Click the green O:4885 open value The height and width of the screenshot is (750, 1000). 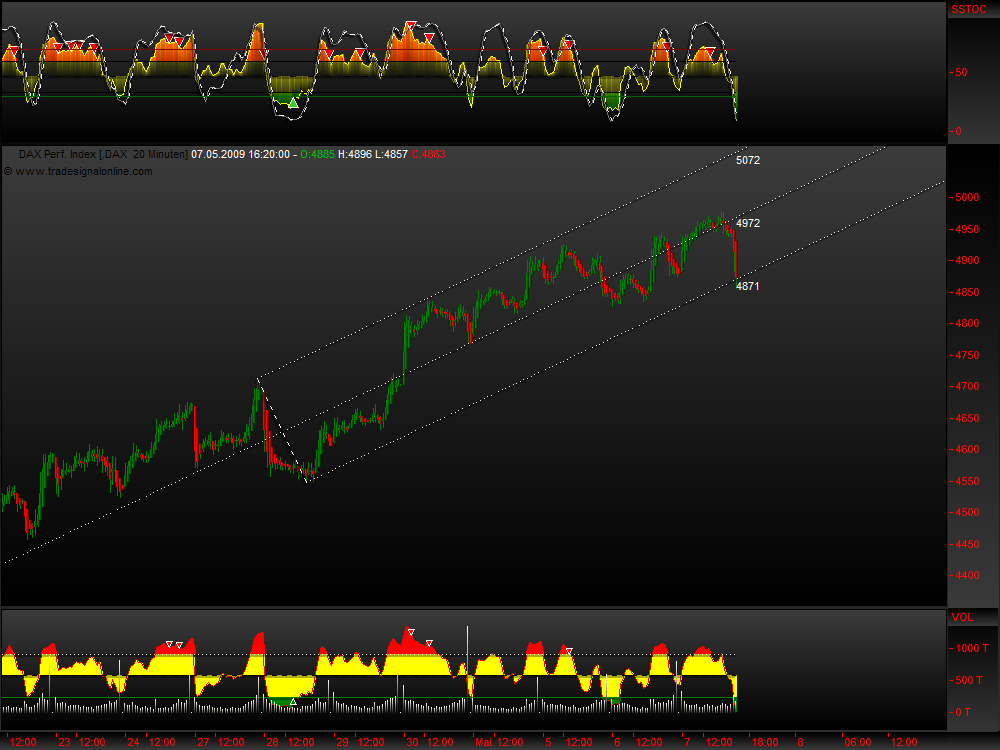pos(318,155)
